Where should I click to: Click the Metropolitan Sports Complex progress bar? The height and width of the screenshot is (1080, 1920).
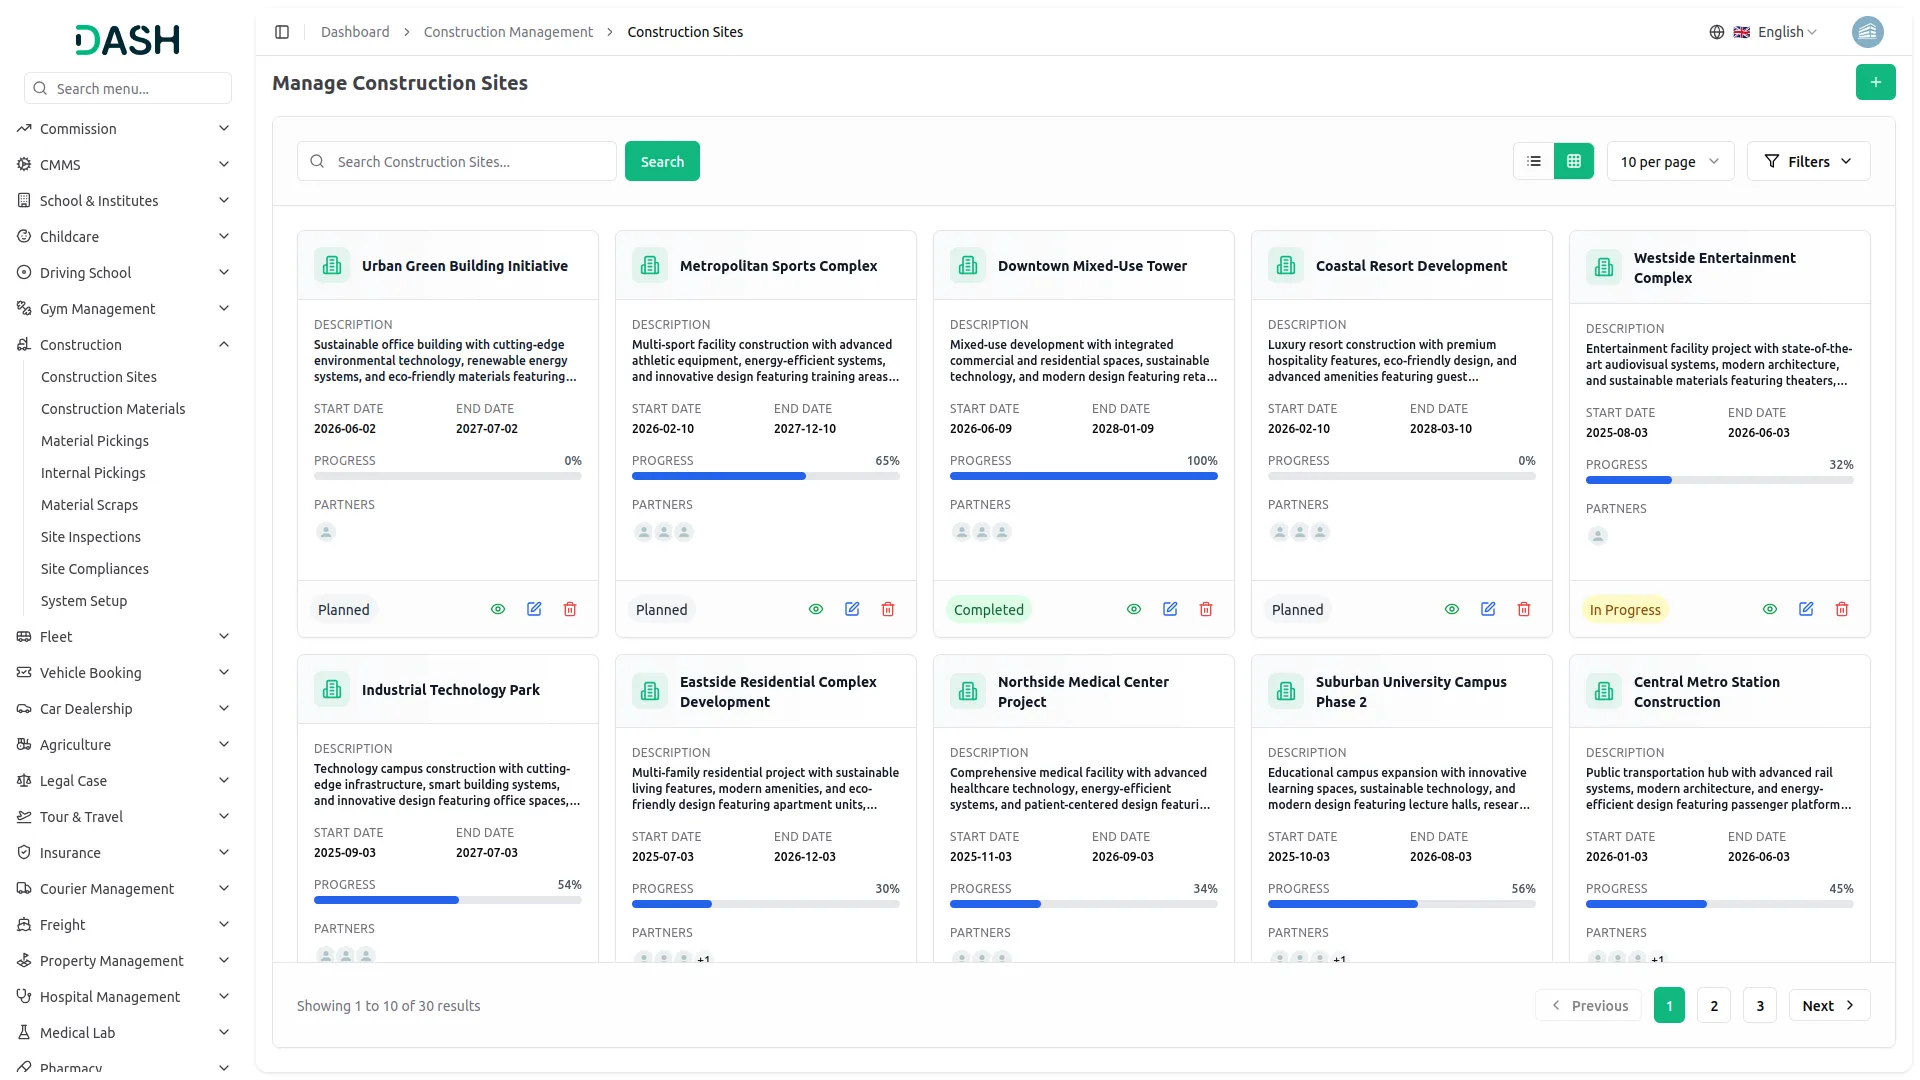tap(765, 476)
